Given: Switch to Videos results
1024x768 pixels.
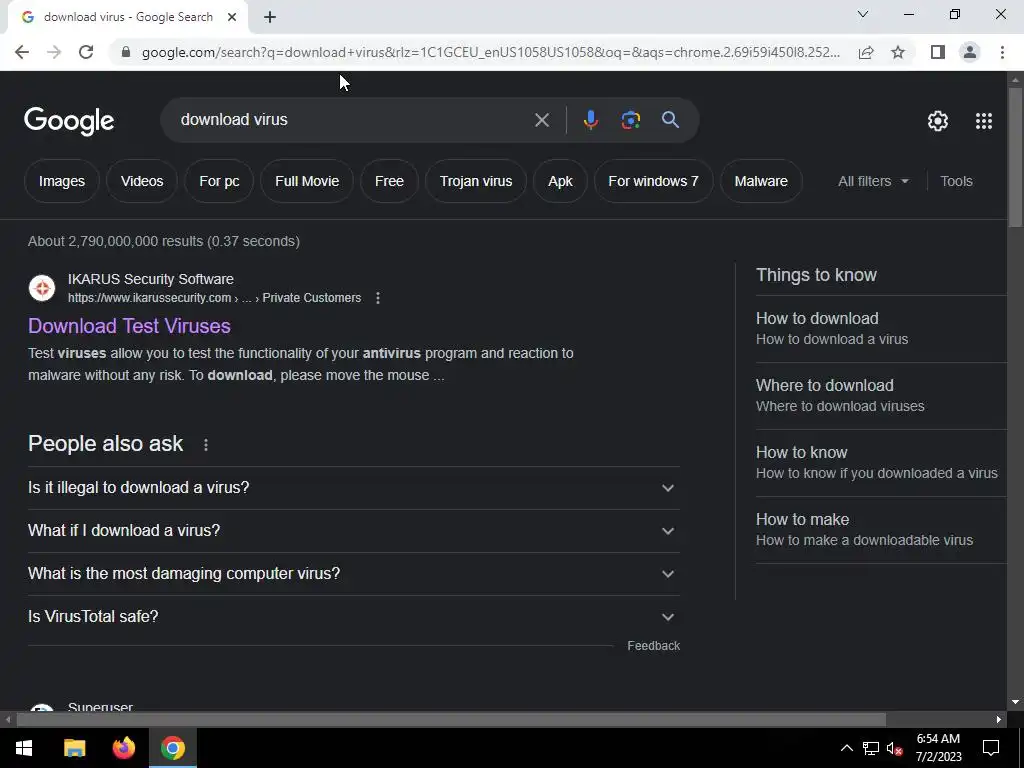Looking at the screenshot, I should tap(142, 182).
